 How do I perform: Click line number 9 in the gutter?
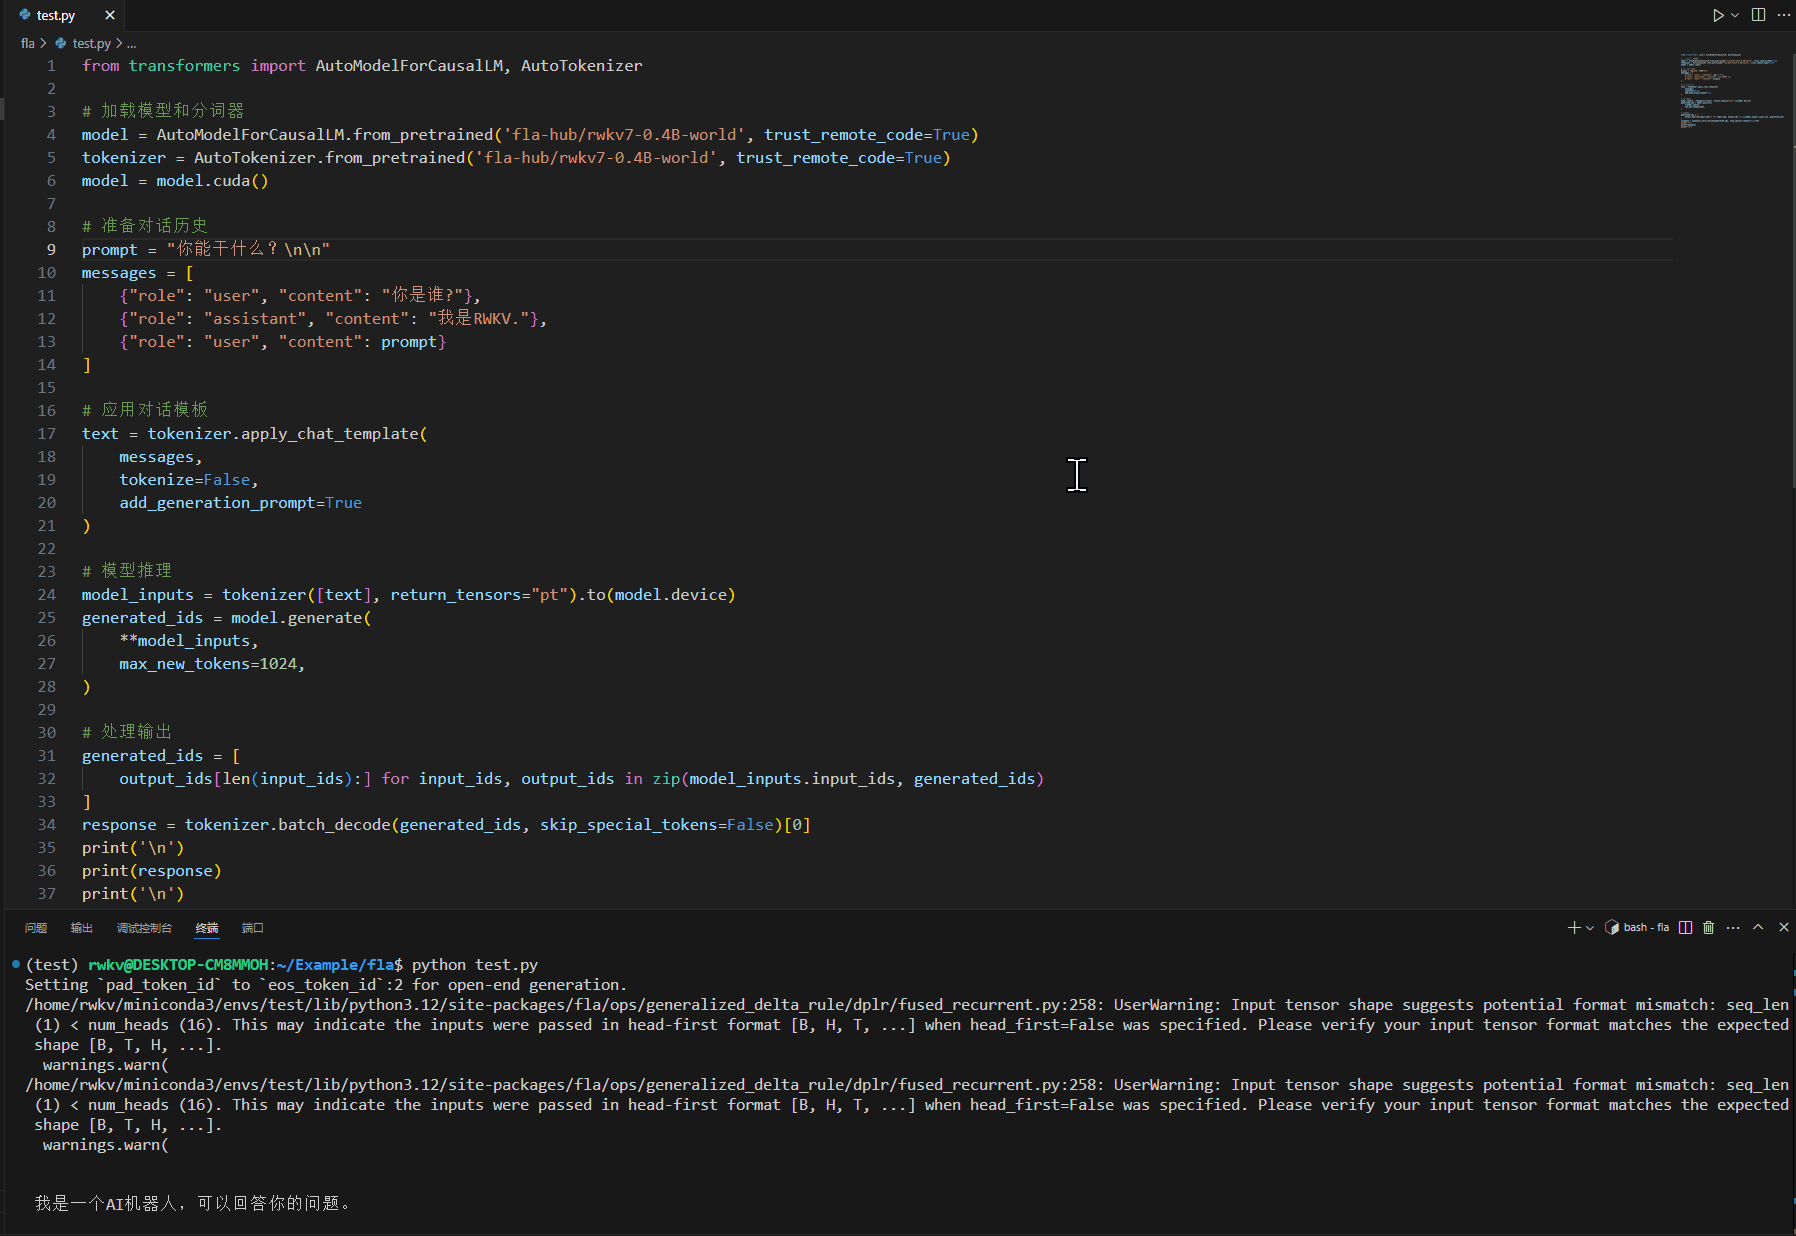click(x=51, y=250)
